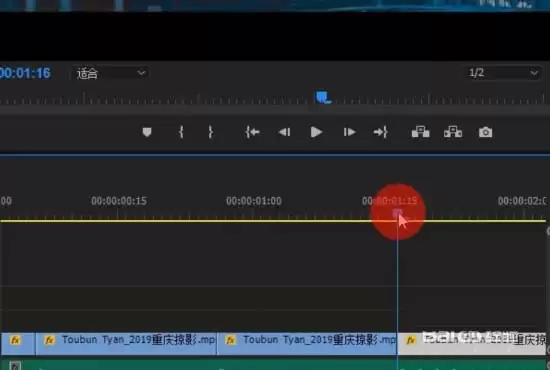The width and height of the screenshot is (550, 370).
Task: Go to In point button
Action: [252, 132]
